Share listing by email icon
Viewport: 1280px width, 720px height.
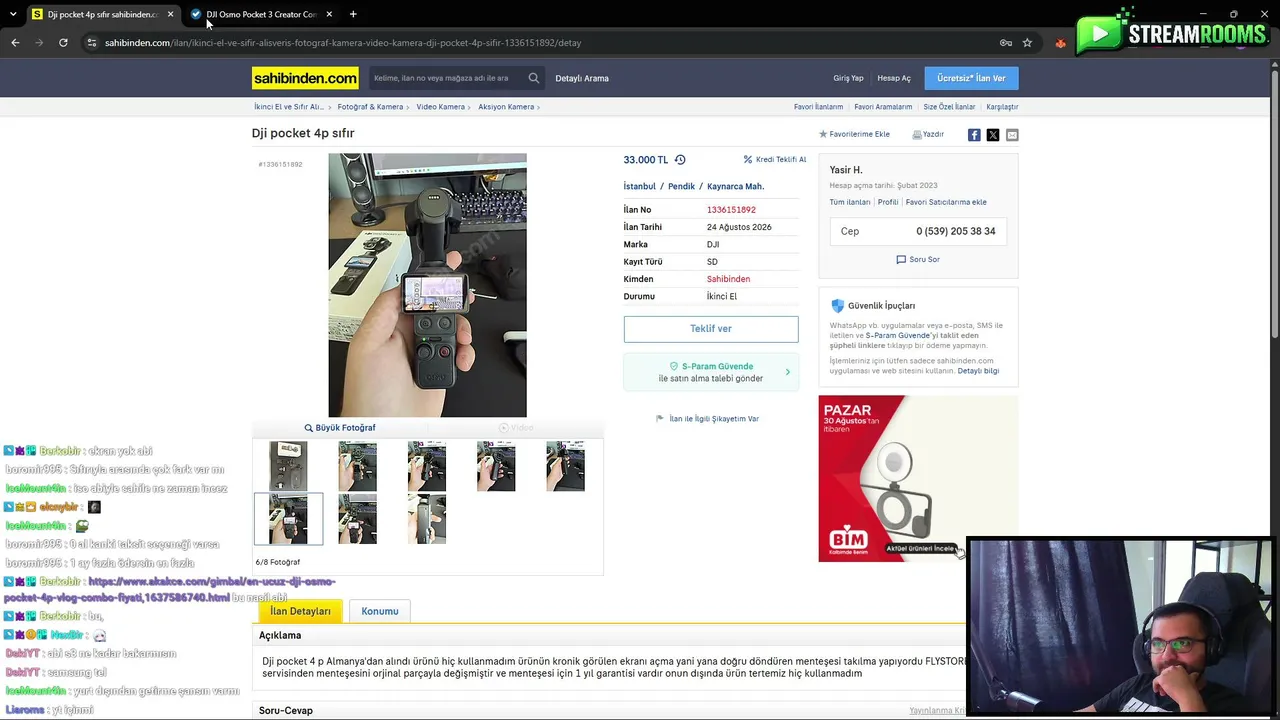pyautogui.click(x=1012, y=135)
